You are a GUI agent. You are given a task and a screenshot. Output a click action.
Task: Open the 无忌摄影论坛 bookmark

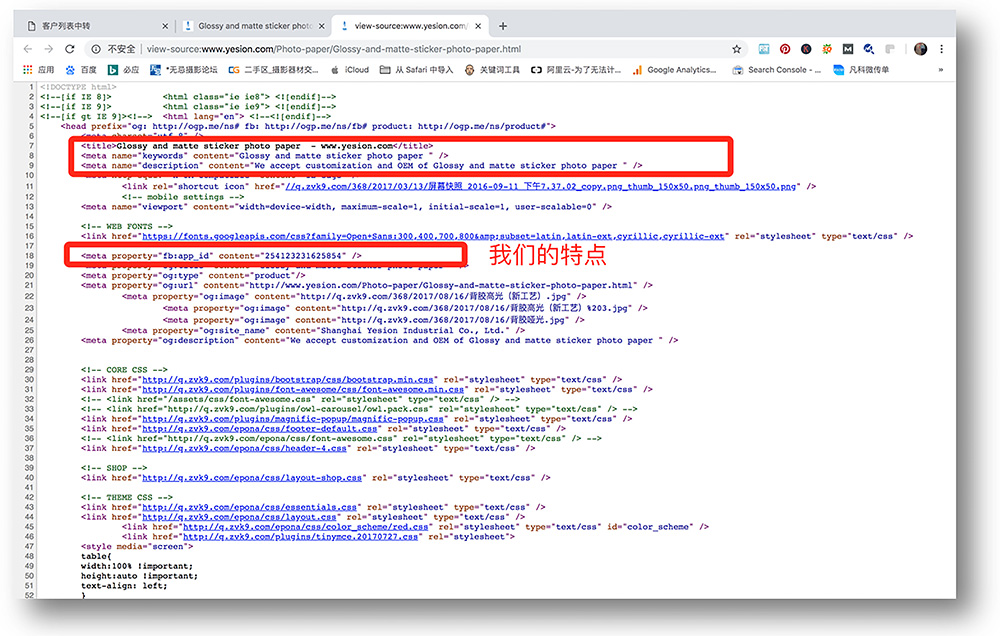point(184,70)
